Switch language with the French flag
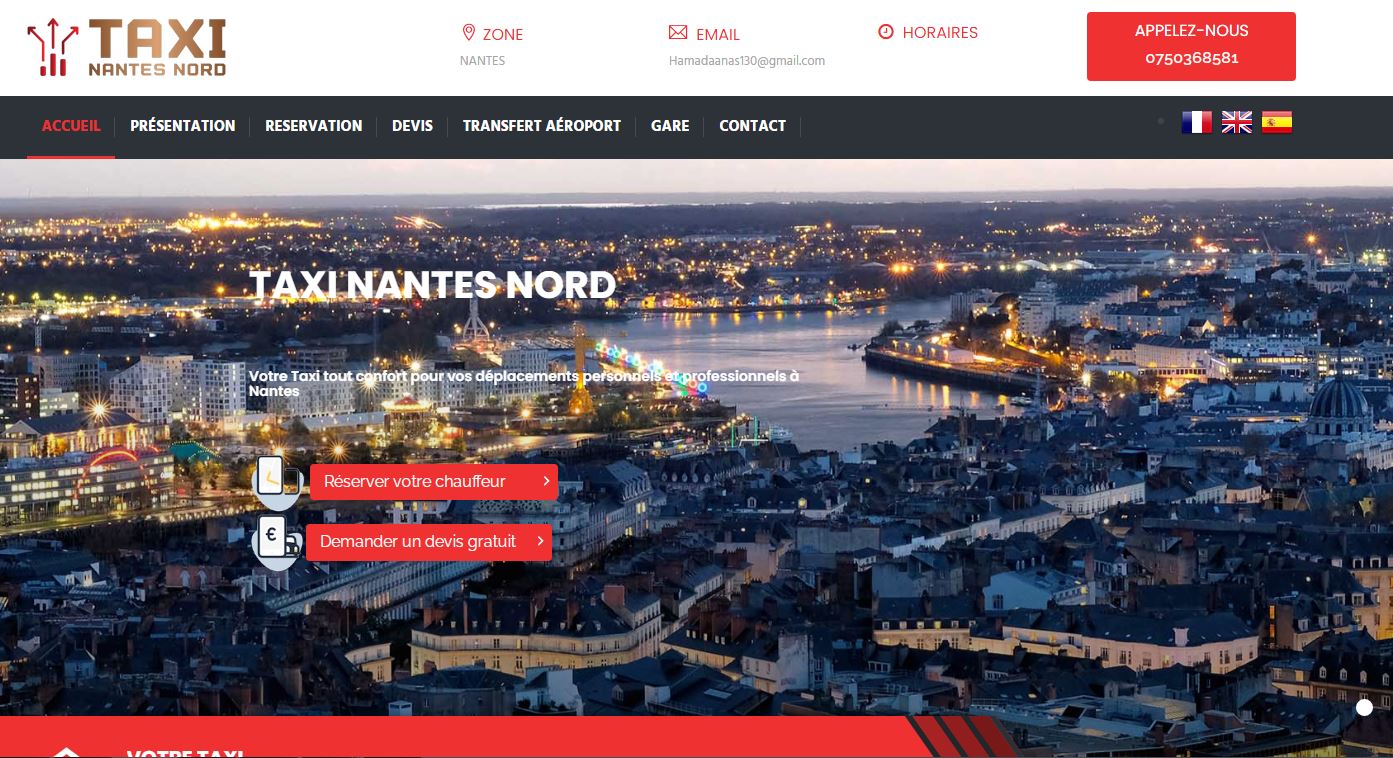1393x758 pixels. pos(1197,123)
